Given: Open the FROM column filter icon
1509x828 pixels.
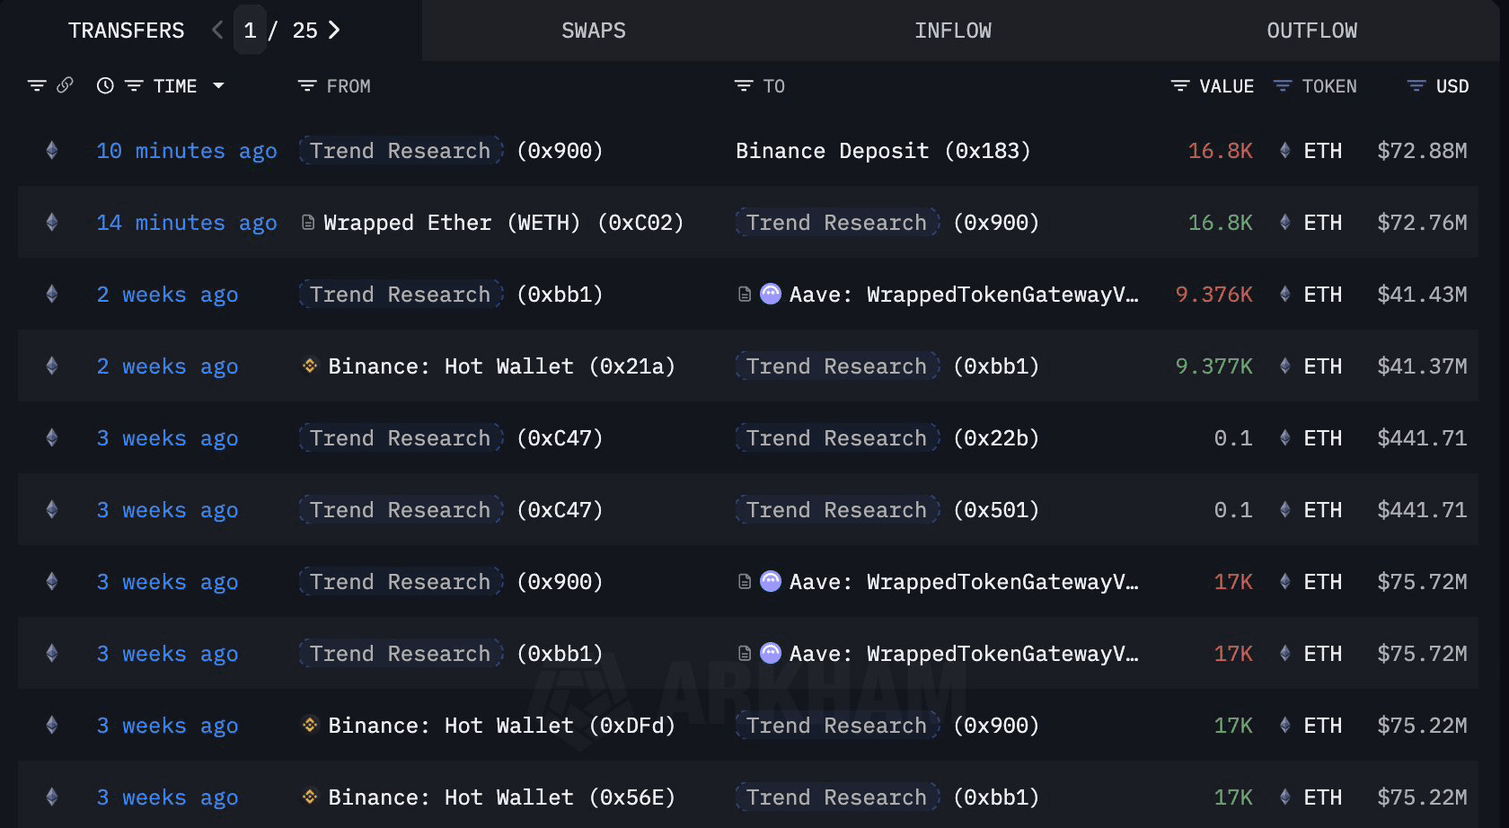Looking at the screenshot, I should tap(307, 86).
